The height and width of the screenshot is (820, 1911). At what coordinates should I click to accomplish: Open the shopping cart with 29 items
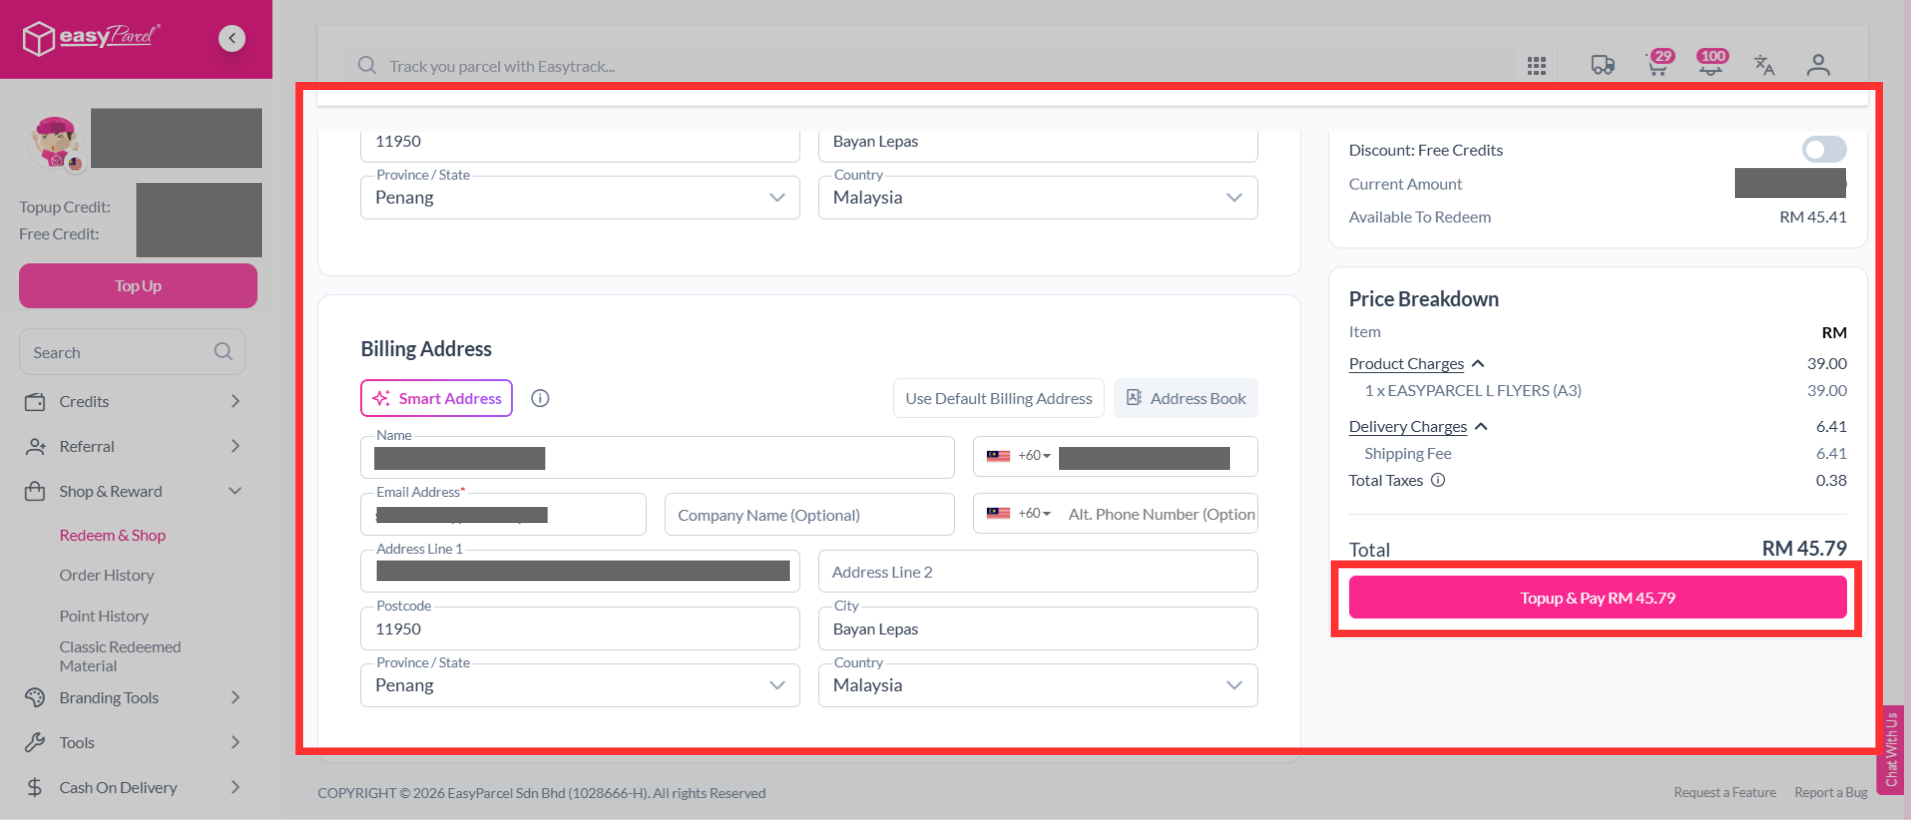coord(1659,63)
